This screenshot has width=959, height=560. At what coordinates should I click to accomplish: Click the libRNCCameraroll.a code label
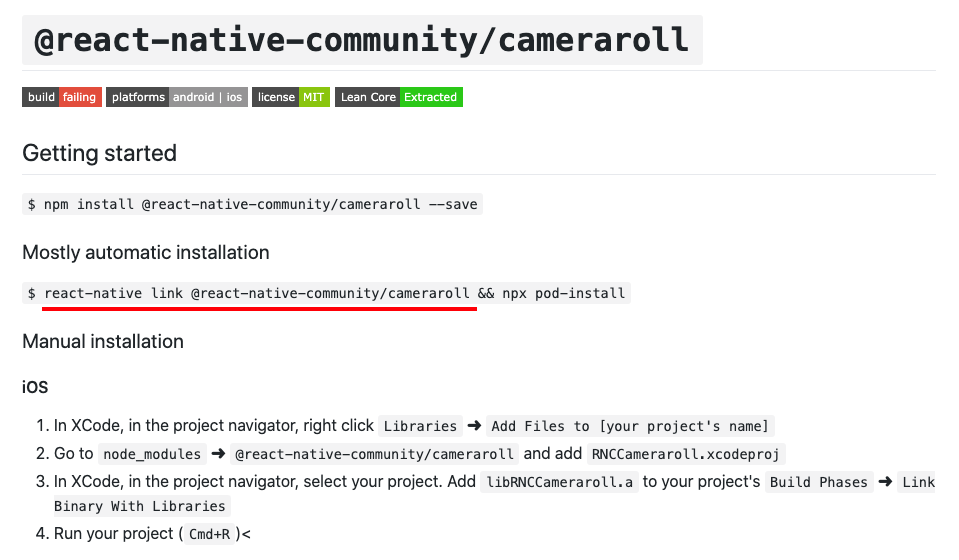[559, 482]
